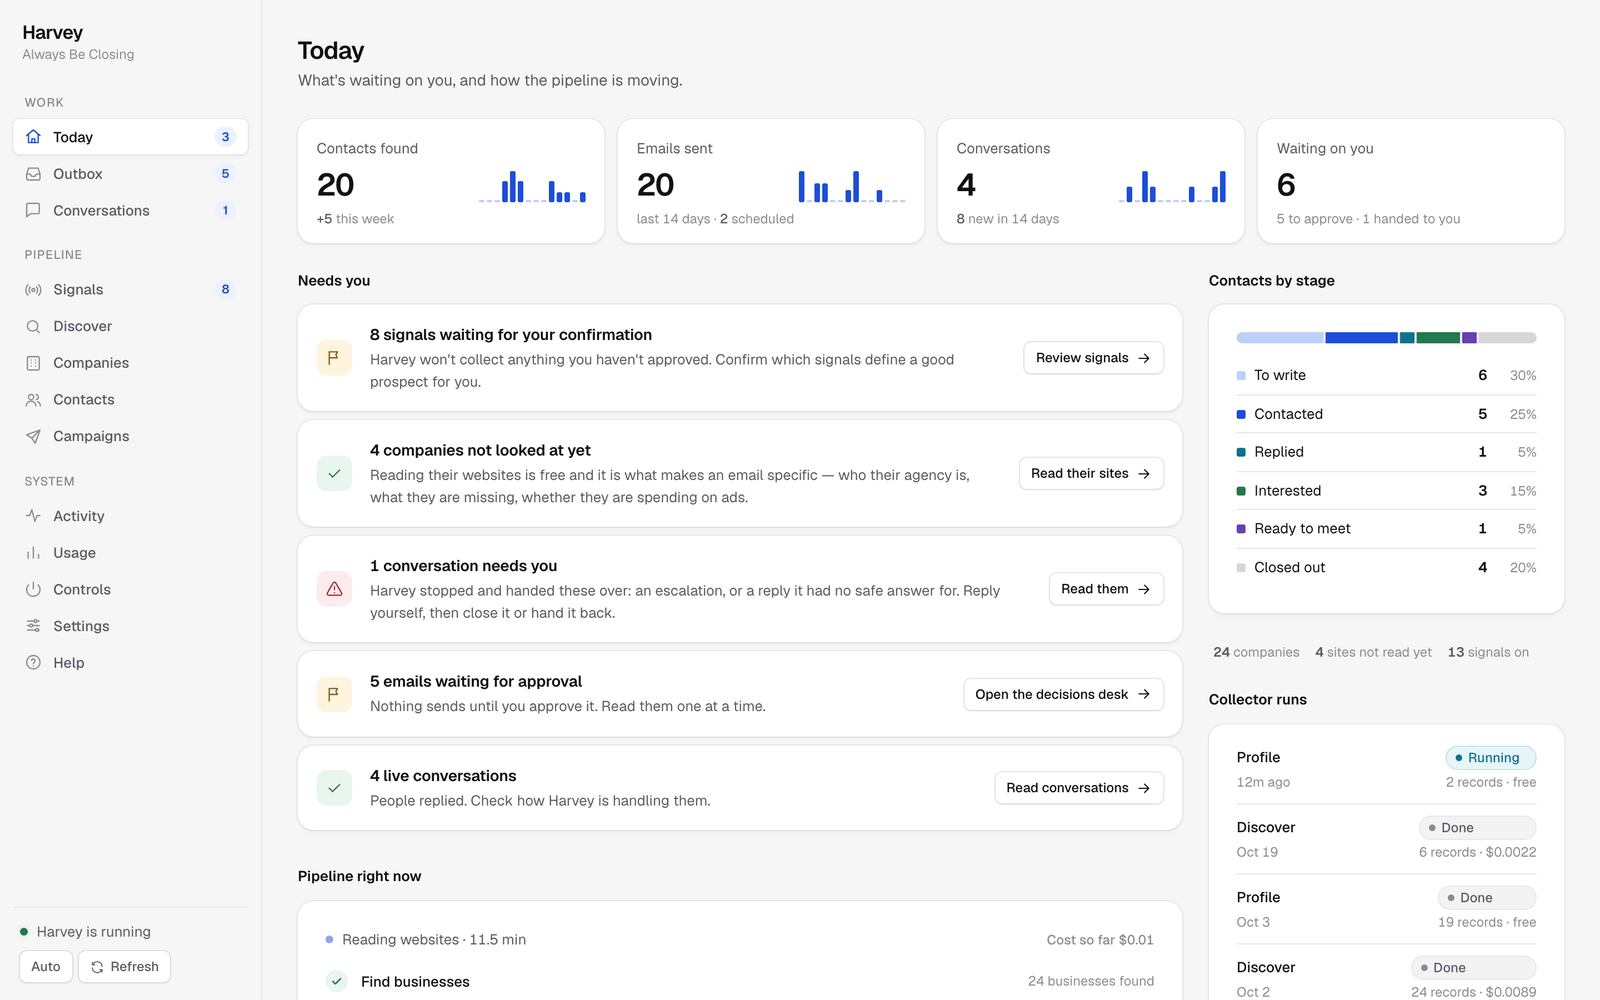
Task: Click the flag icon beside 8 signals waiting
Action: tap(334, 358)
